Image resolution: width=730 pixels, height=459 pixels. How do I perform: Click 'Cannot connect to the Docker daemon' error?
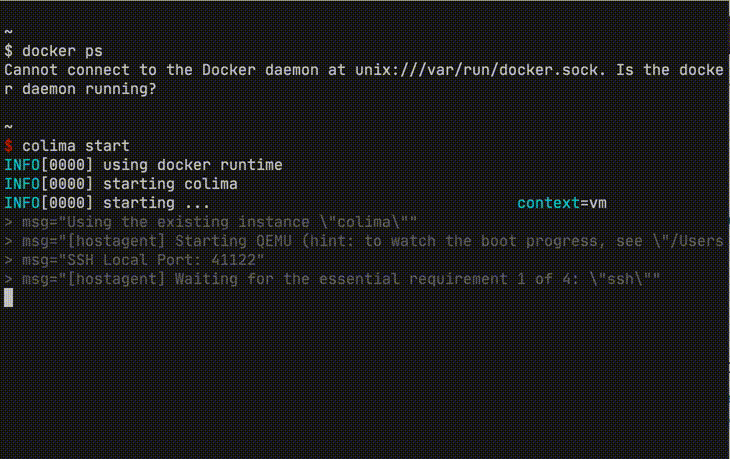point(160,70)
